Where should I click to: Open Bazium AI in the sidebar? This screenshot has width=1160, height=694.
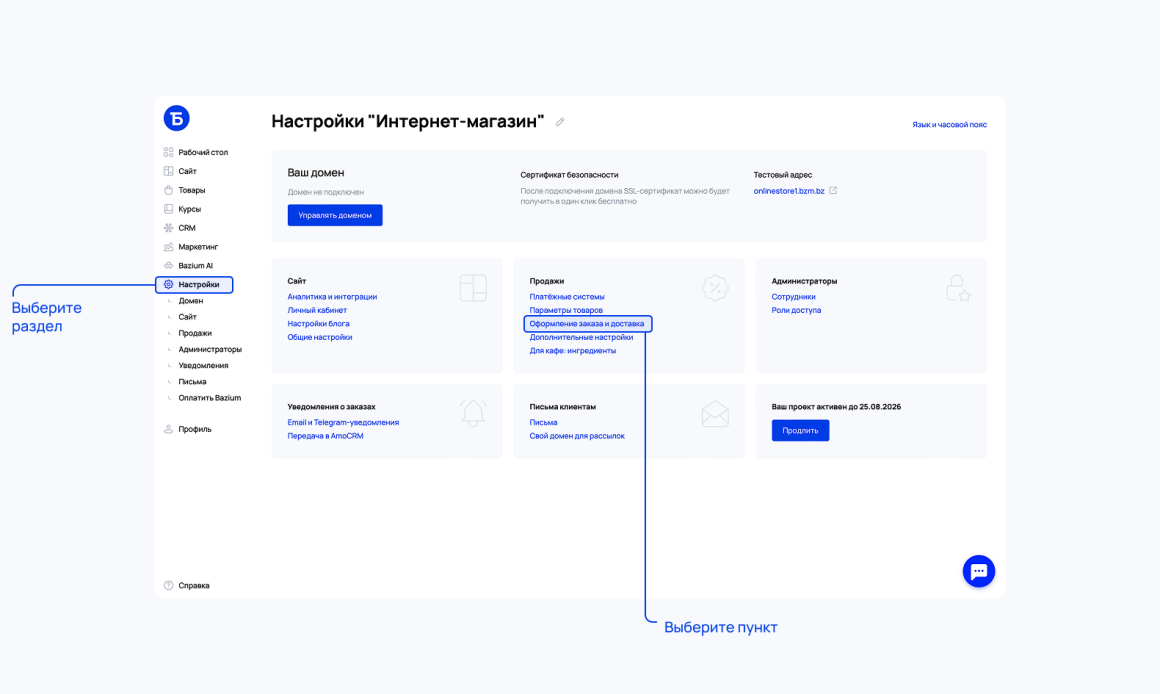coord(195,266)
